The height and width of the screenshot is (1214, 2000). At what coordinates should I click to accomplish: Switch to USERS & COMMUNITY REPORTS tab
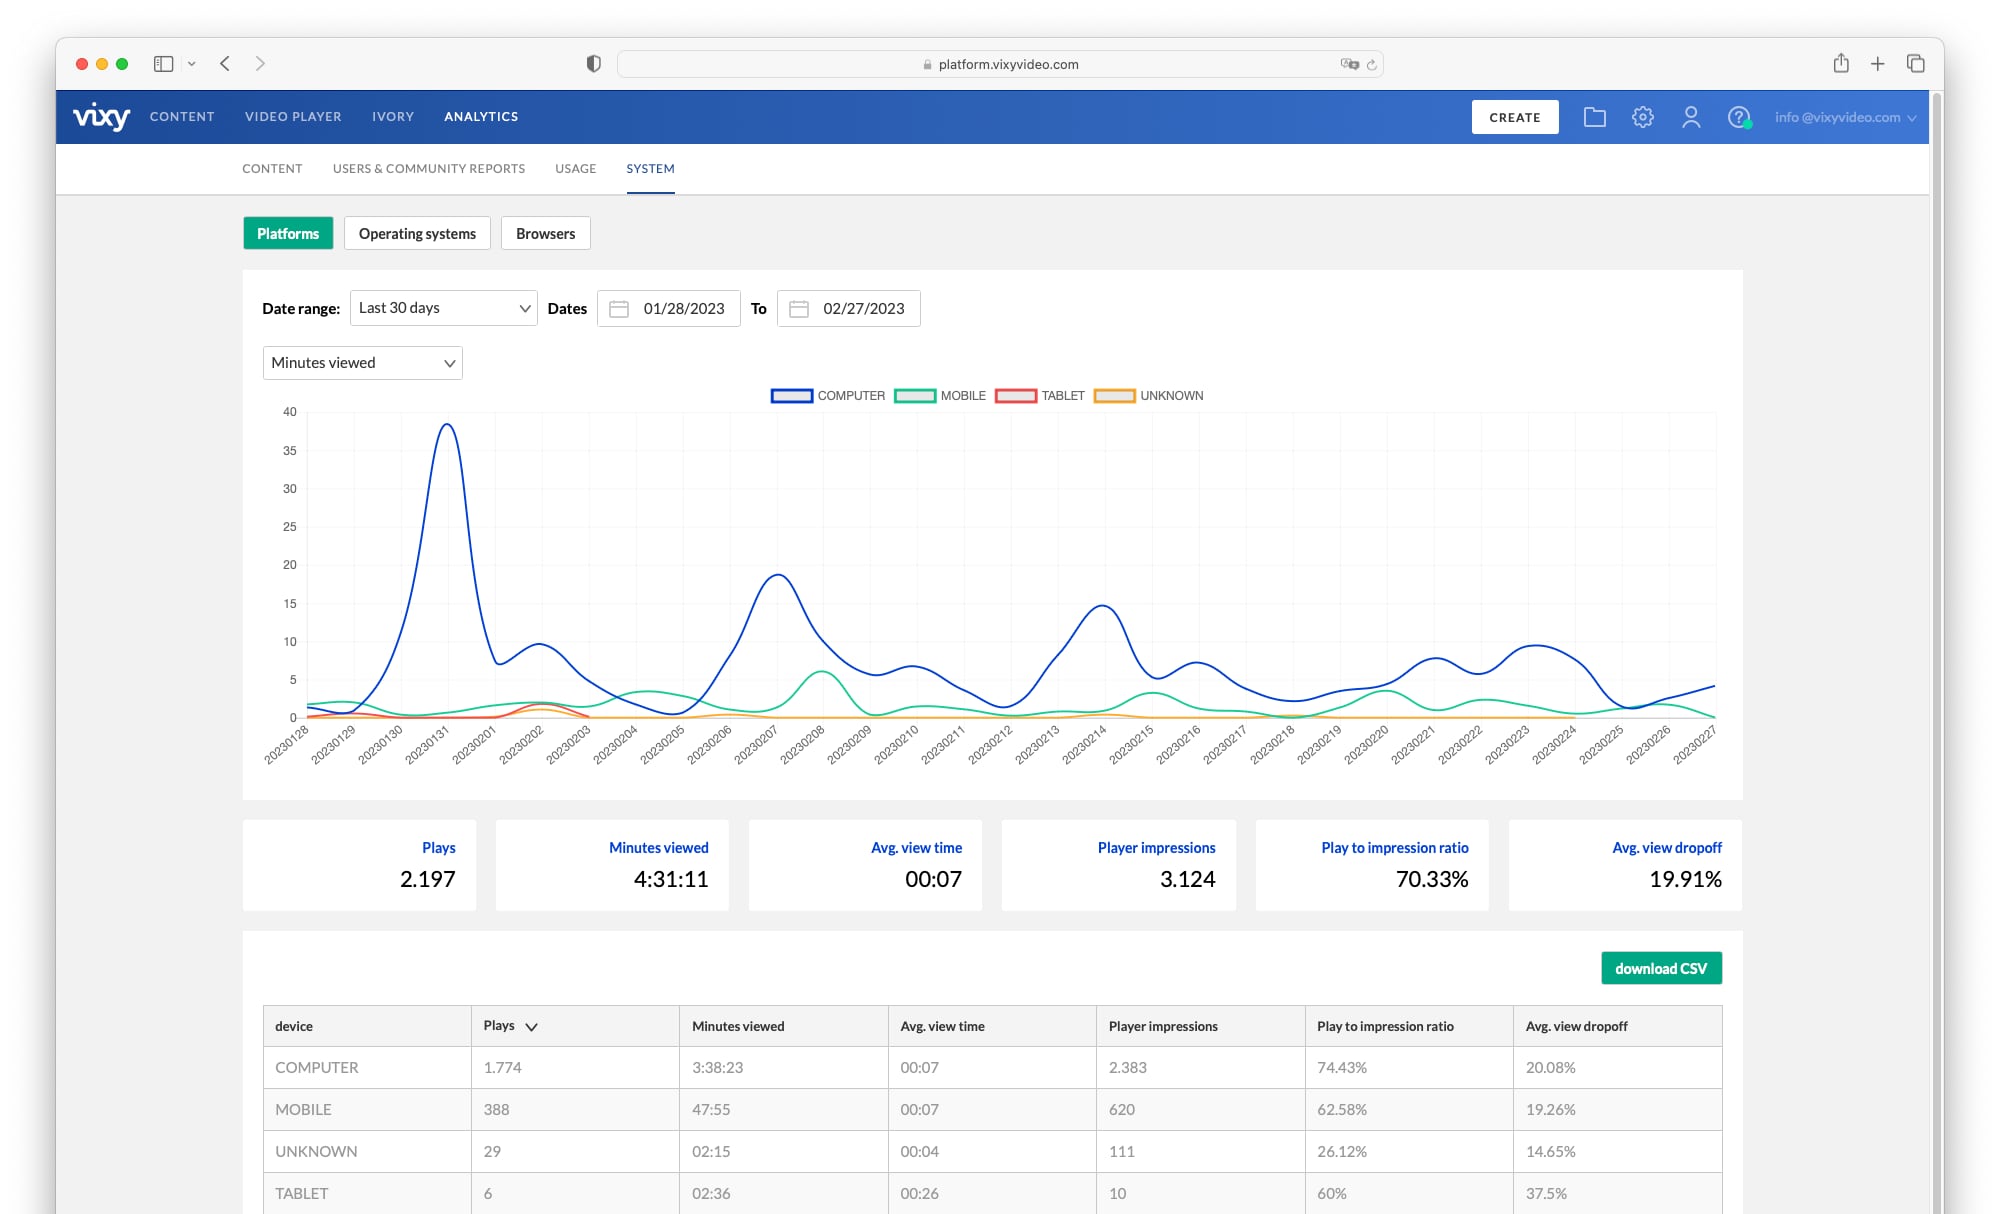[429, 168]
